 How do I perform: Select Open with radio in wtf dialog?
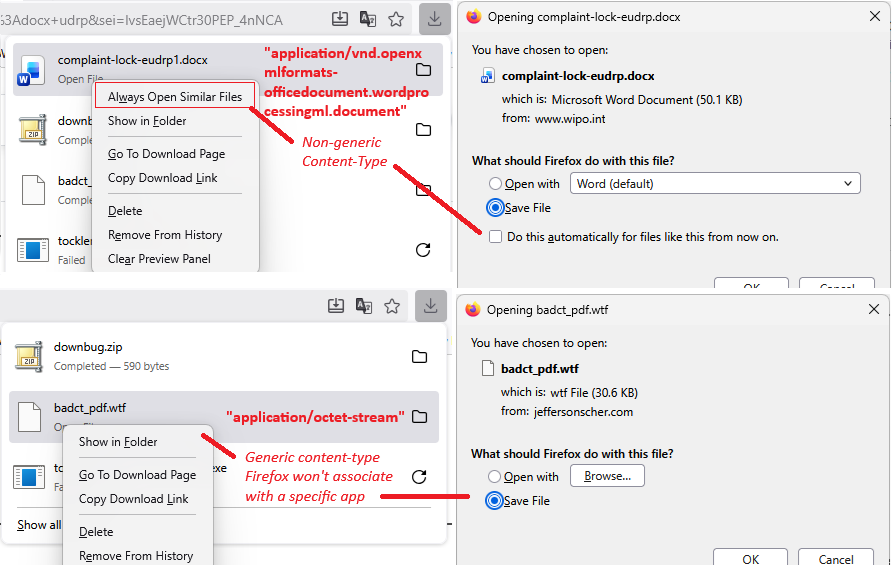(494, 477)
